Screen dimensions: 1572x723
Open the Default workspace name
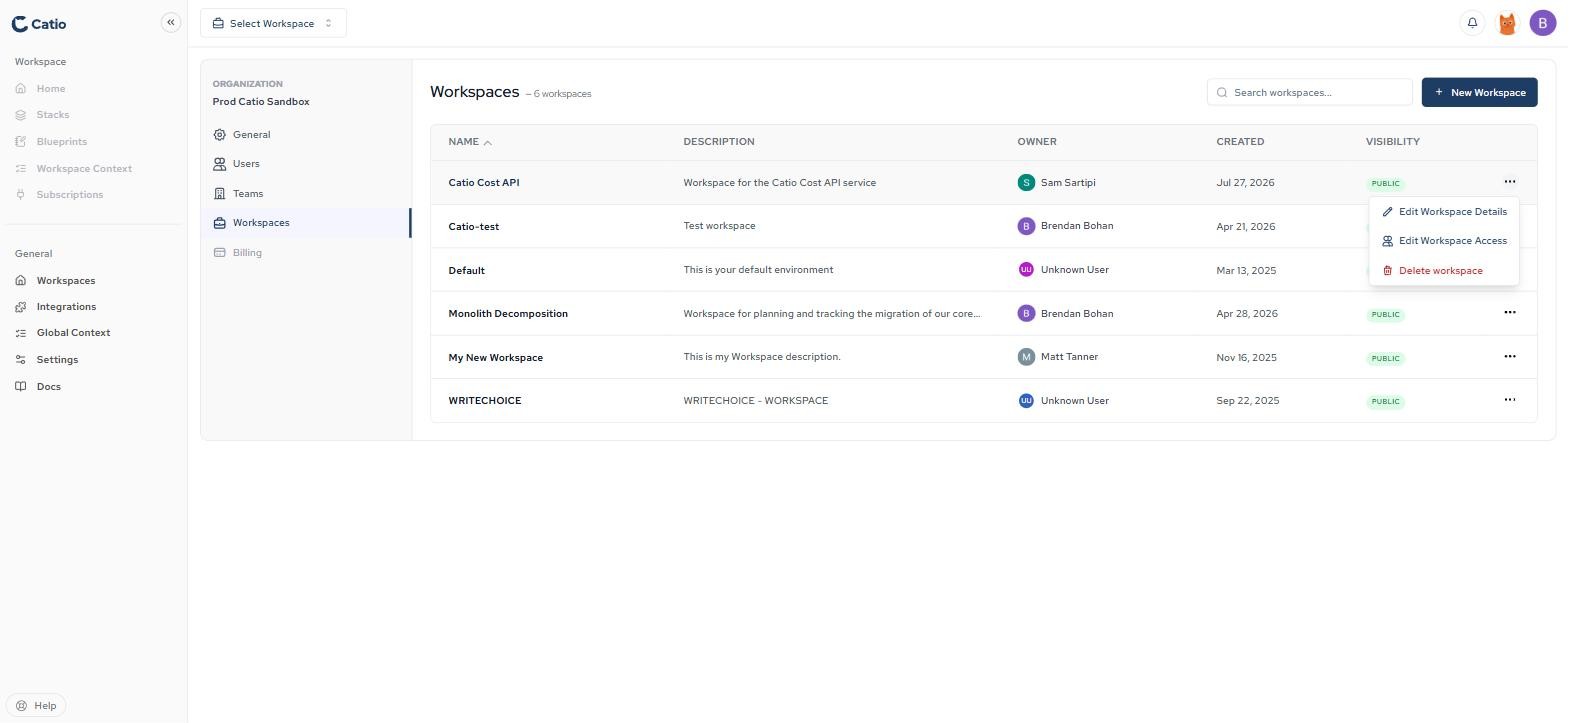click(467, 271)
